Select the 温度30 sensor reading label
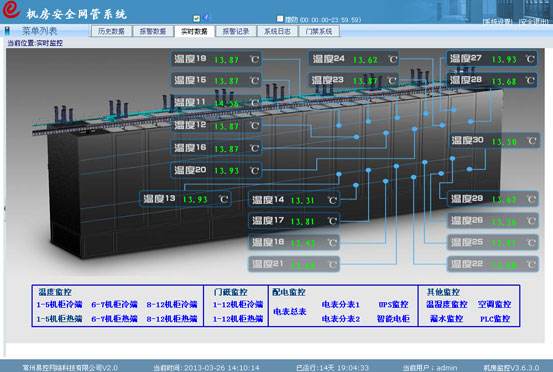Image resolution: width=553 pixels, height=372 pixels. point(495,141)
